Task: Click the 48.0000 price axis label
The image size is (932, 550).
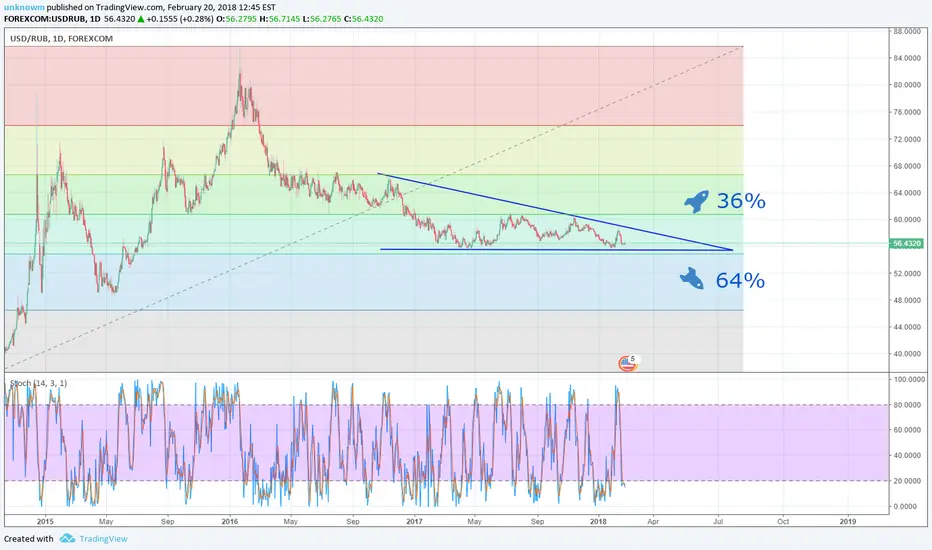Action: 908,300
